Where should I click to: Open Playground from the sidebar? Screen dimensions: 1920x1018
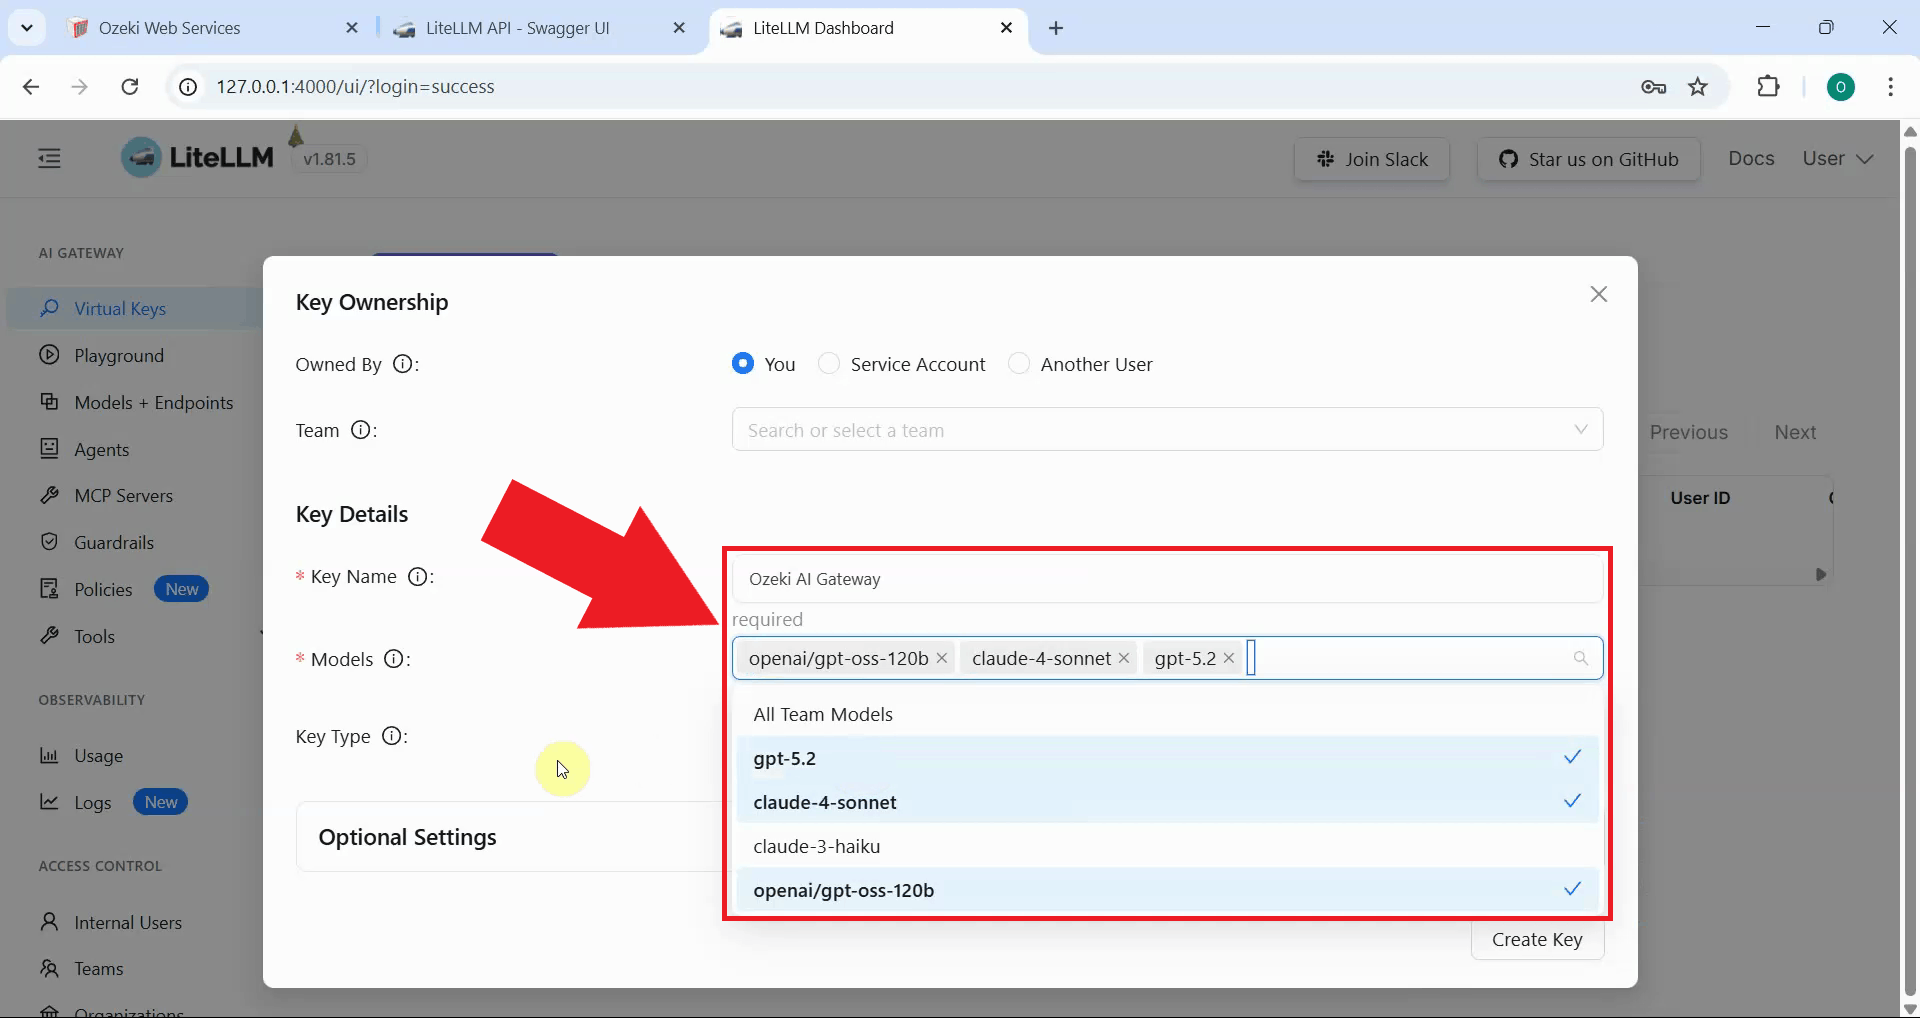click(x=118, y=356)
